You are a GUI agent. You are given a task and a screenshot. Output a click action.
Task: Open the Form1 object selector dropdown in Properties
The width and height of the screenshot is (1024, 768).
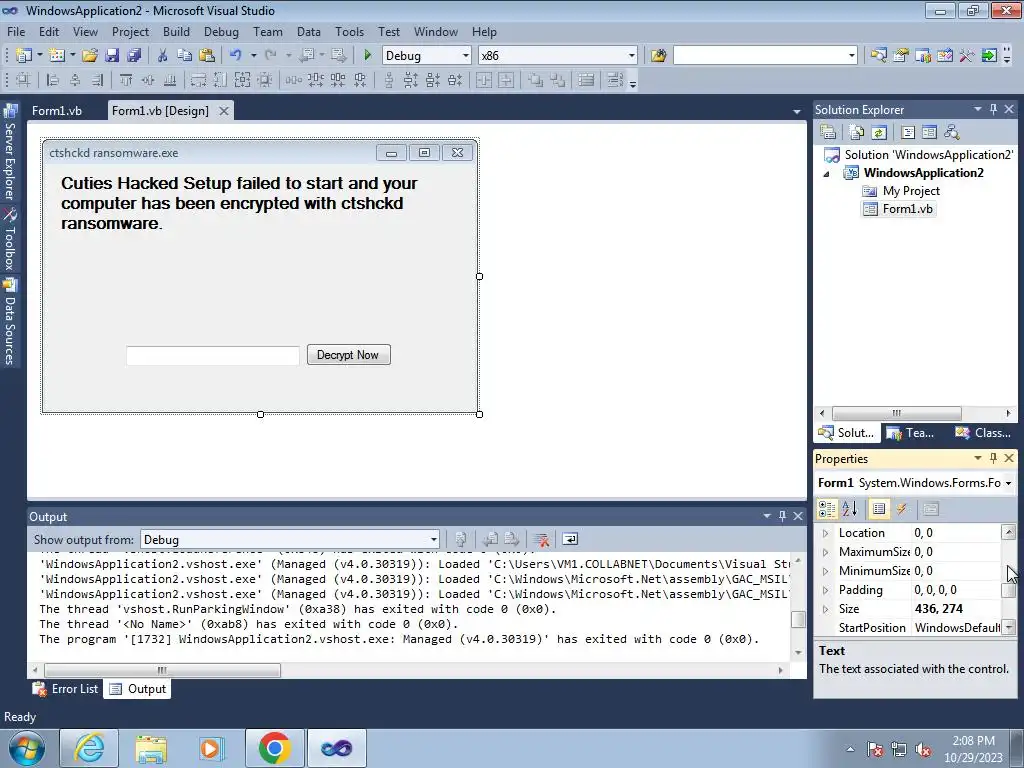click(x=1008, y=483)
